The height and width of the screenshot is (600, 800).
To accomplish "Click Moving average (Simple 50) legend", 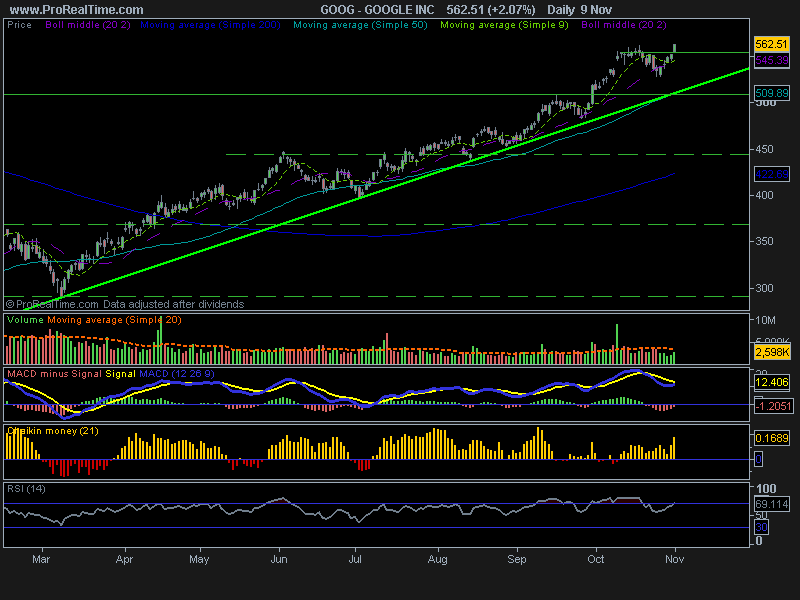I will 360,24.
